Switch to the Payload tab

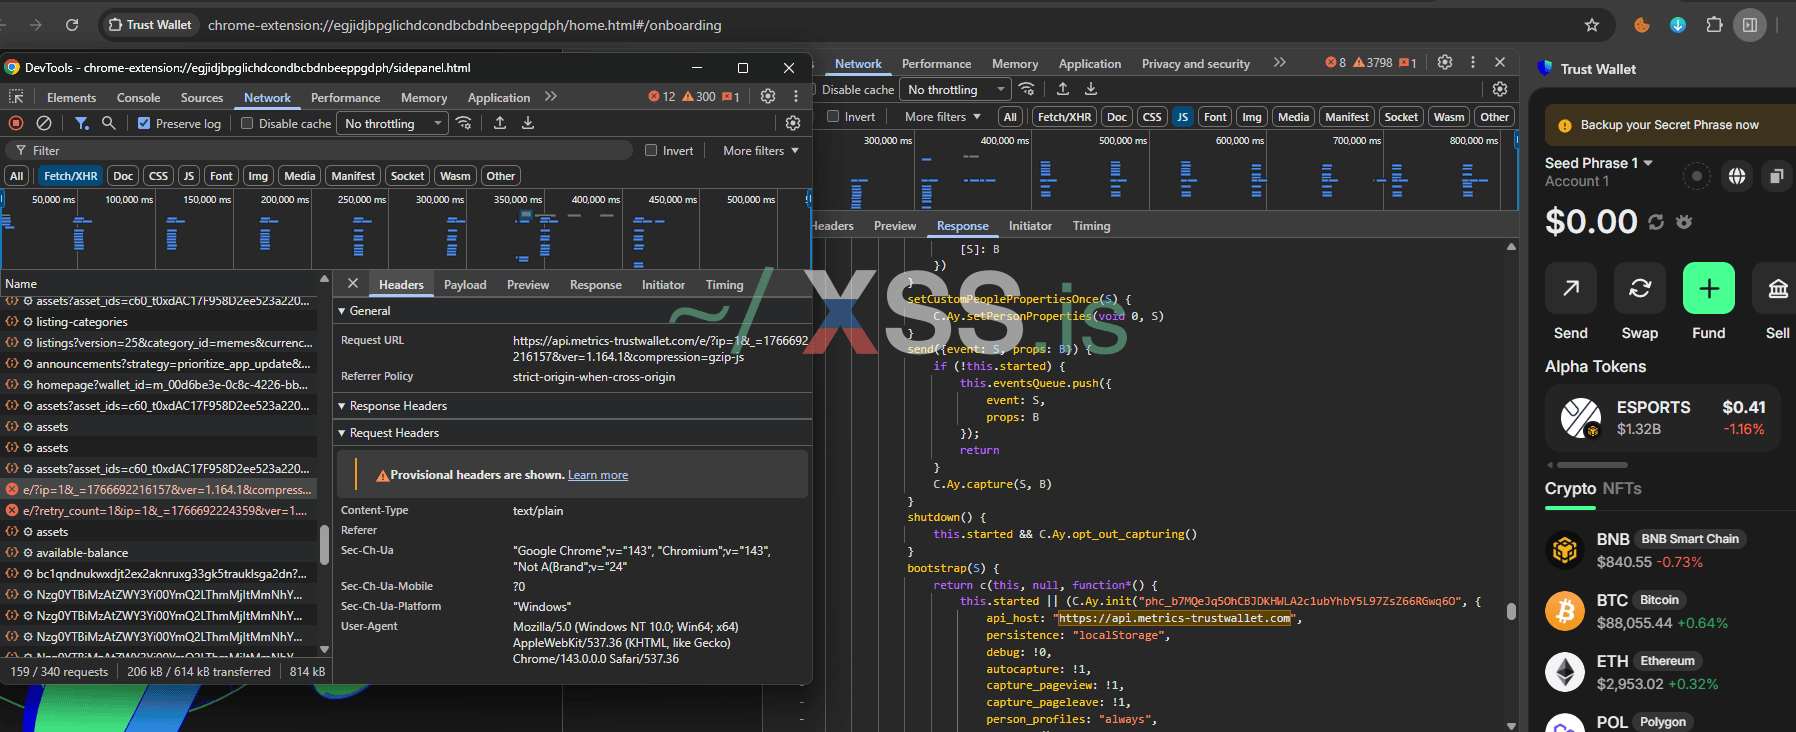pyautogui.click(x=465, y=285)
